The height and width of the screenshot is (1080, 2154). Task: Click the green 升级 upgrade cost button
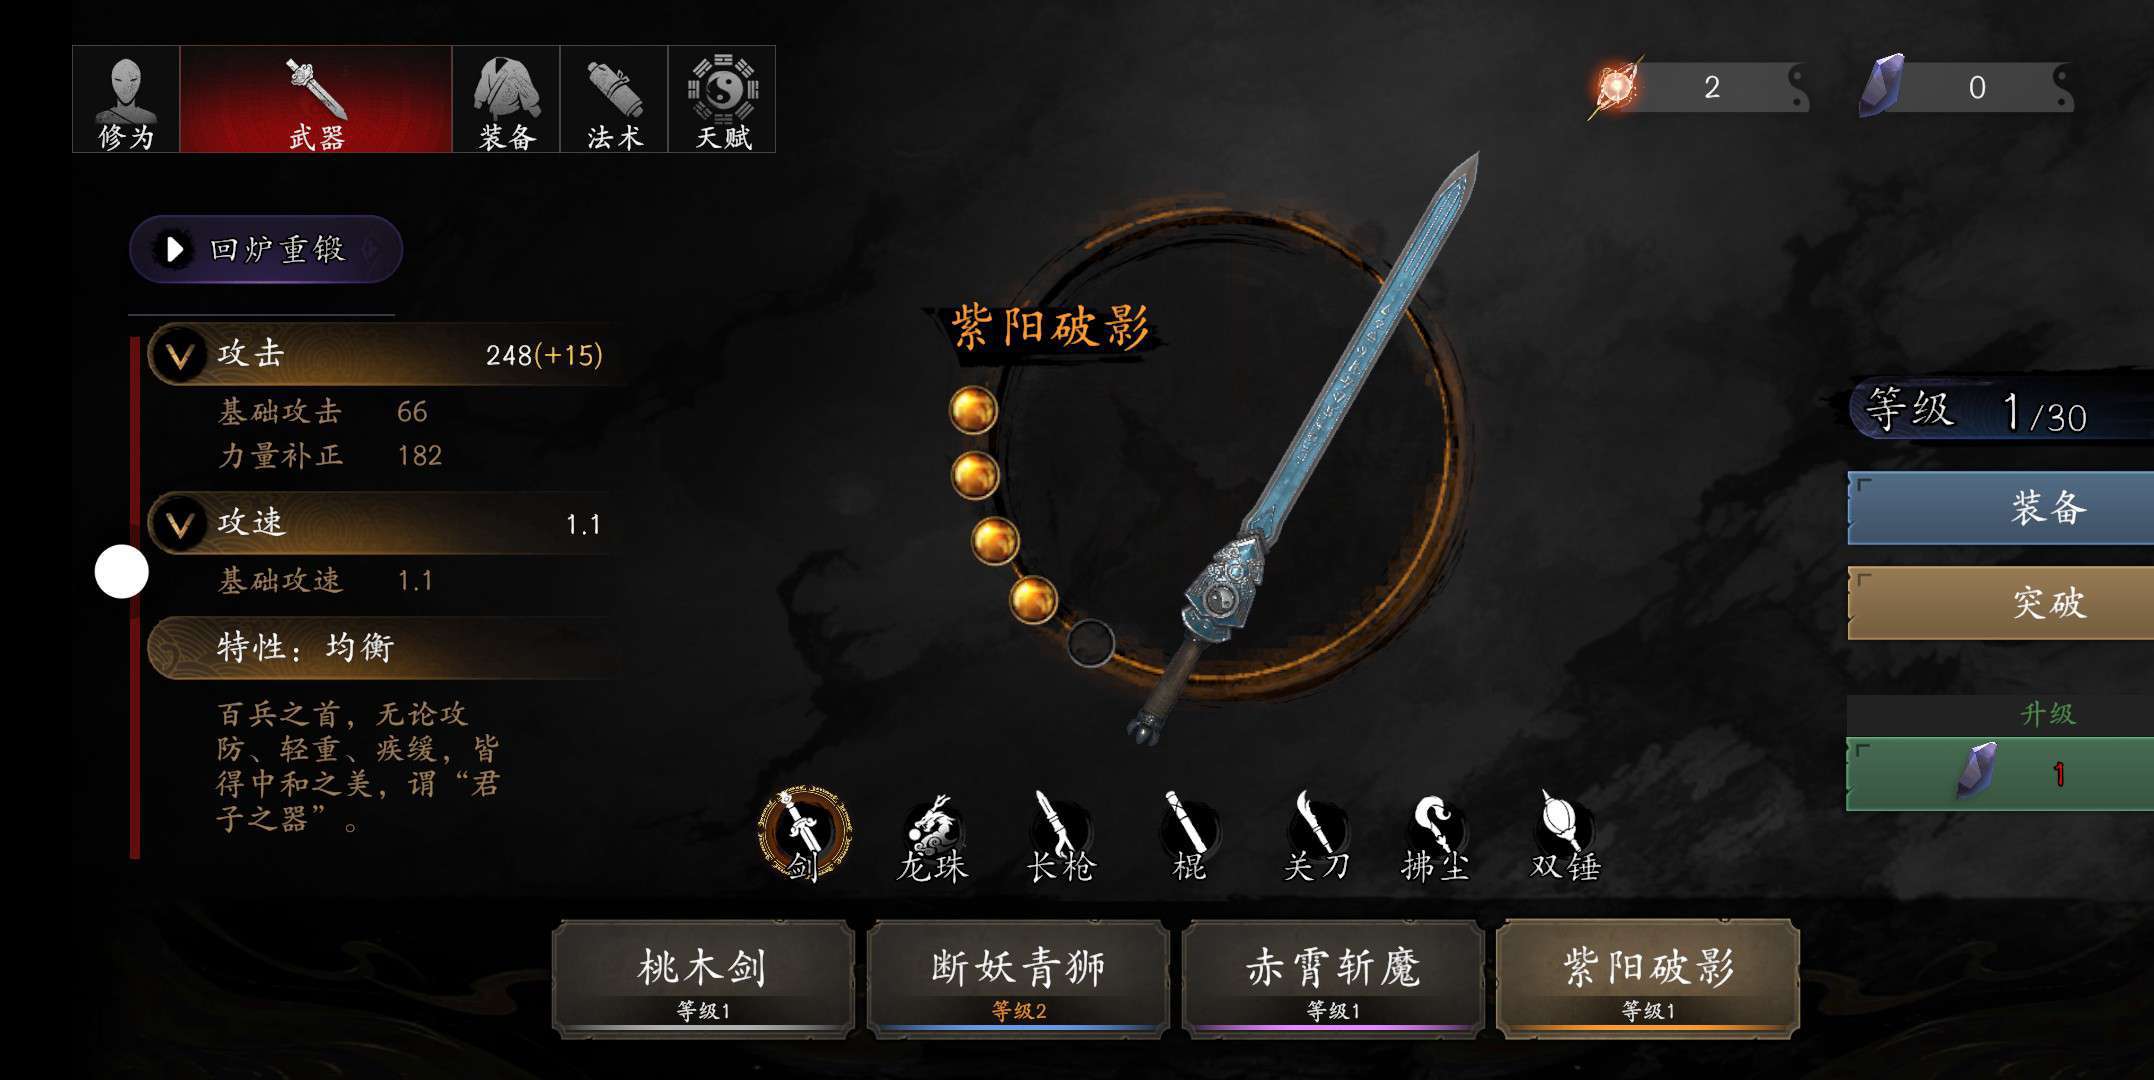pos(2000,774)
